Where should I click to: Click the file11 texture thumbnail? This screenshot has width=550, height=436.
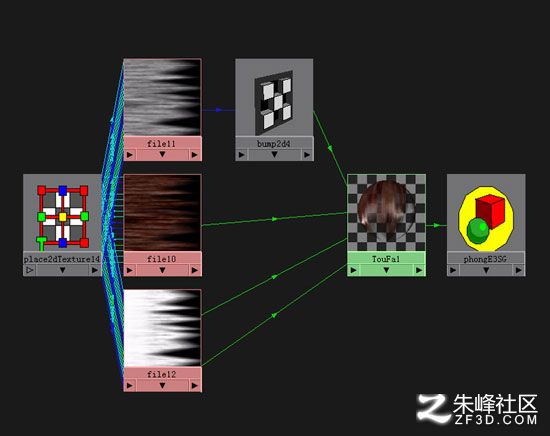[x=162, y=97]
